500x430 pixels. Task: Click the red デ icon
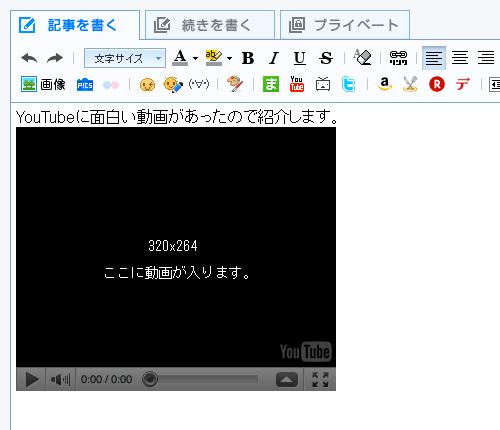(463, 84)
